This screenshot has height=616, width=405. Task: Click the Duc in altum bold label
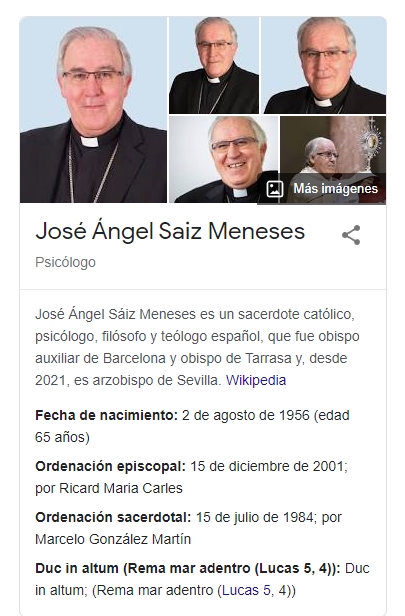point(188,568)
